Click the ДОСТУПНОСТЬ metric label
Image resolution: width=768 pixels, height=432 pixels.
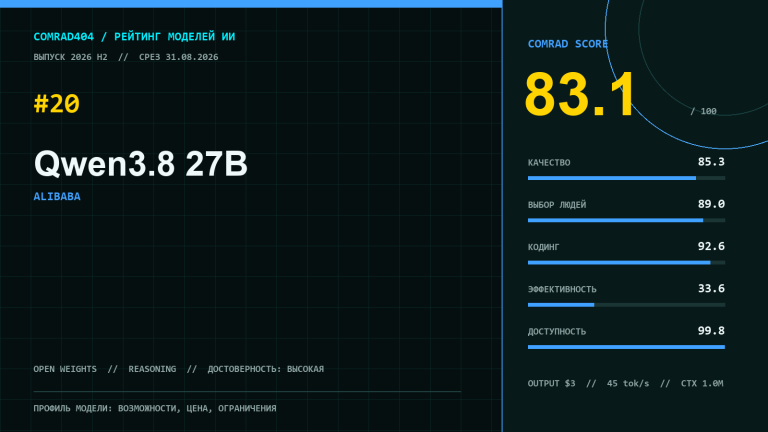click(557, 332)
